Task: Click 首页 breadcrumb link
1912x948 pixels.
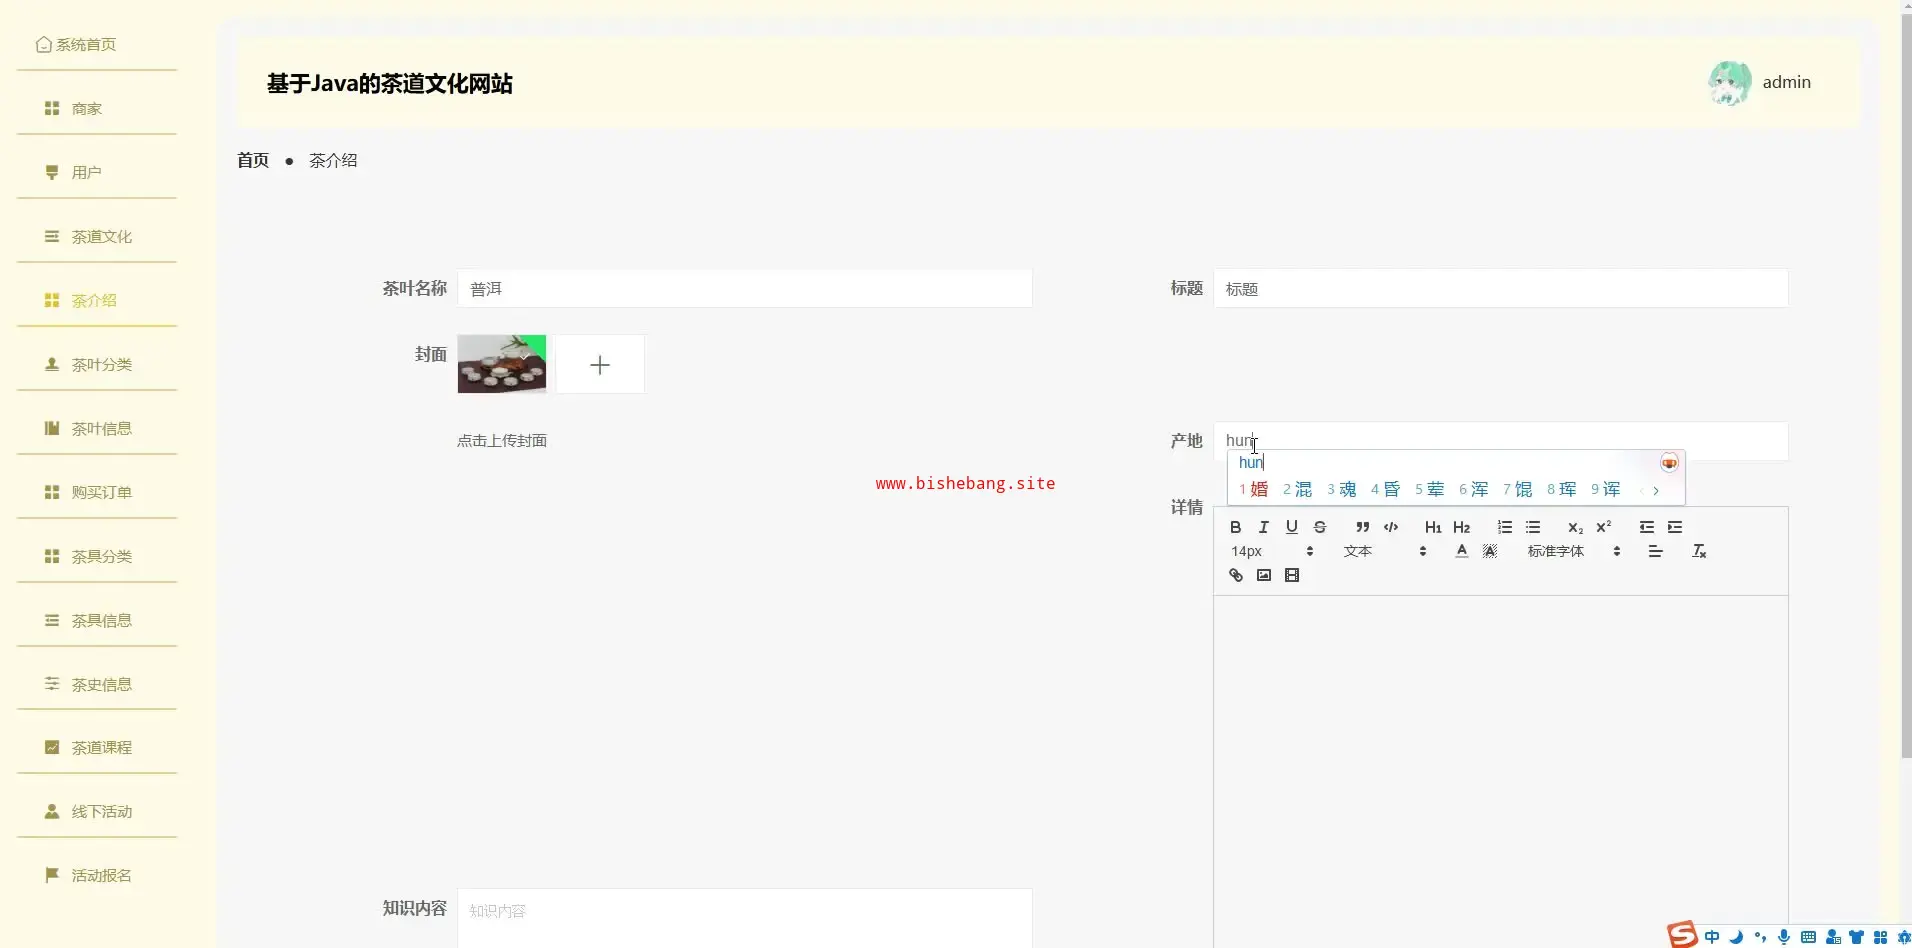Action: (253, 160)
